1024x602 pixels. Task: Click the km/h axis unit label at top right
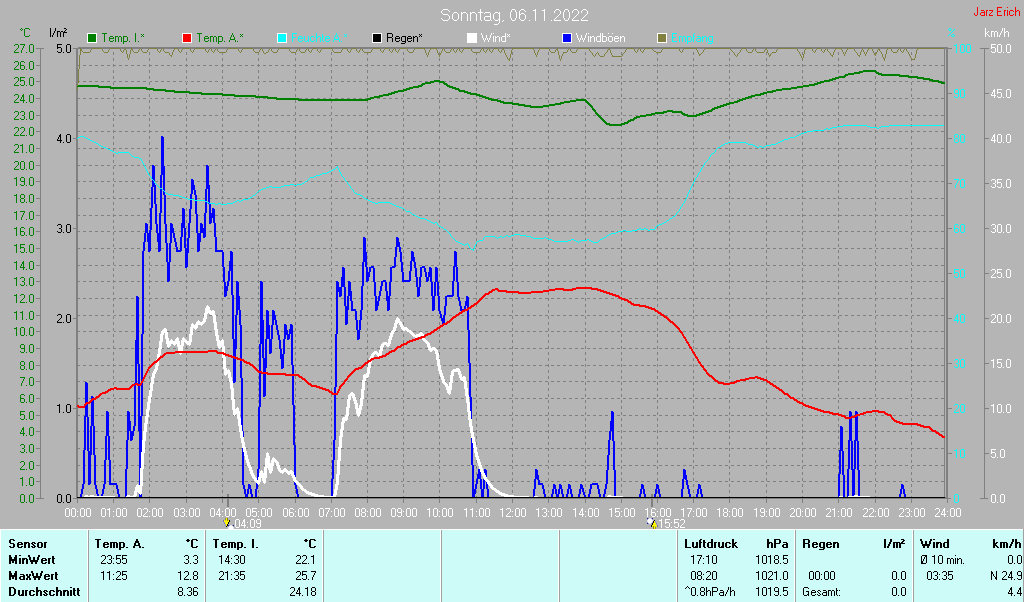click(x=996, y=33)
